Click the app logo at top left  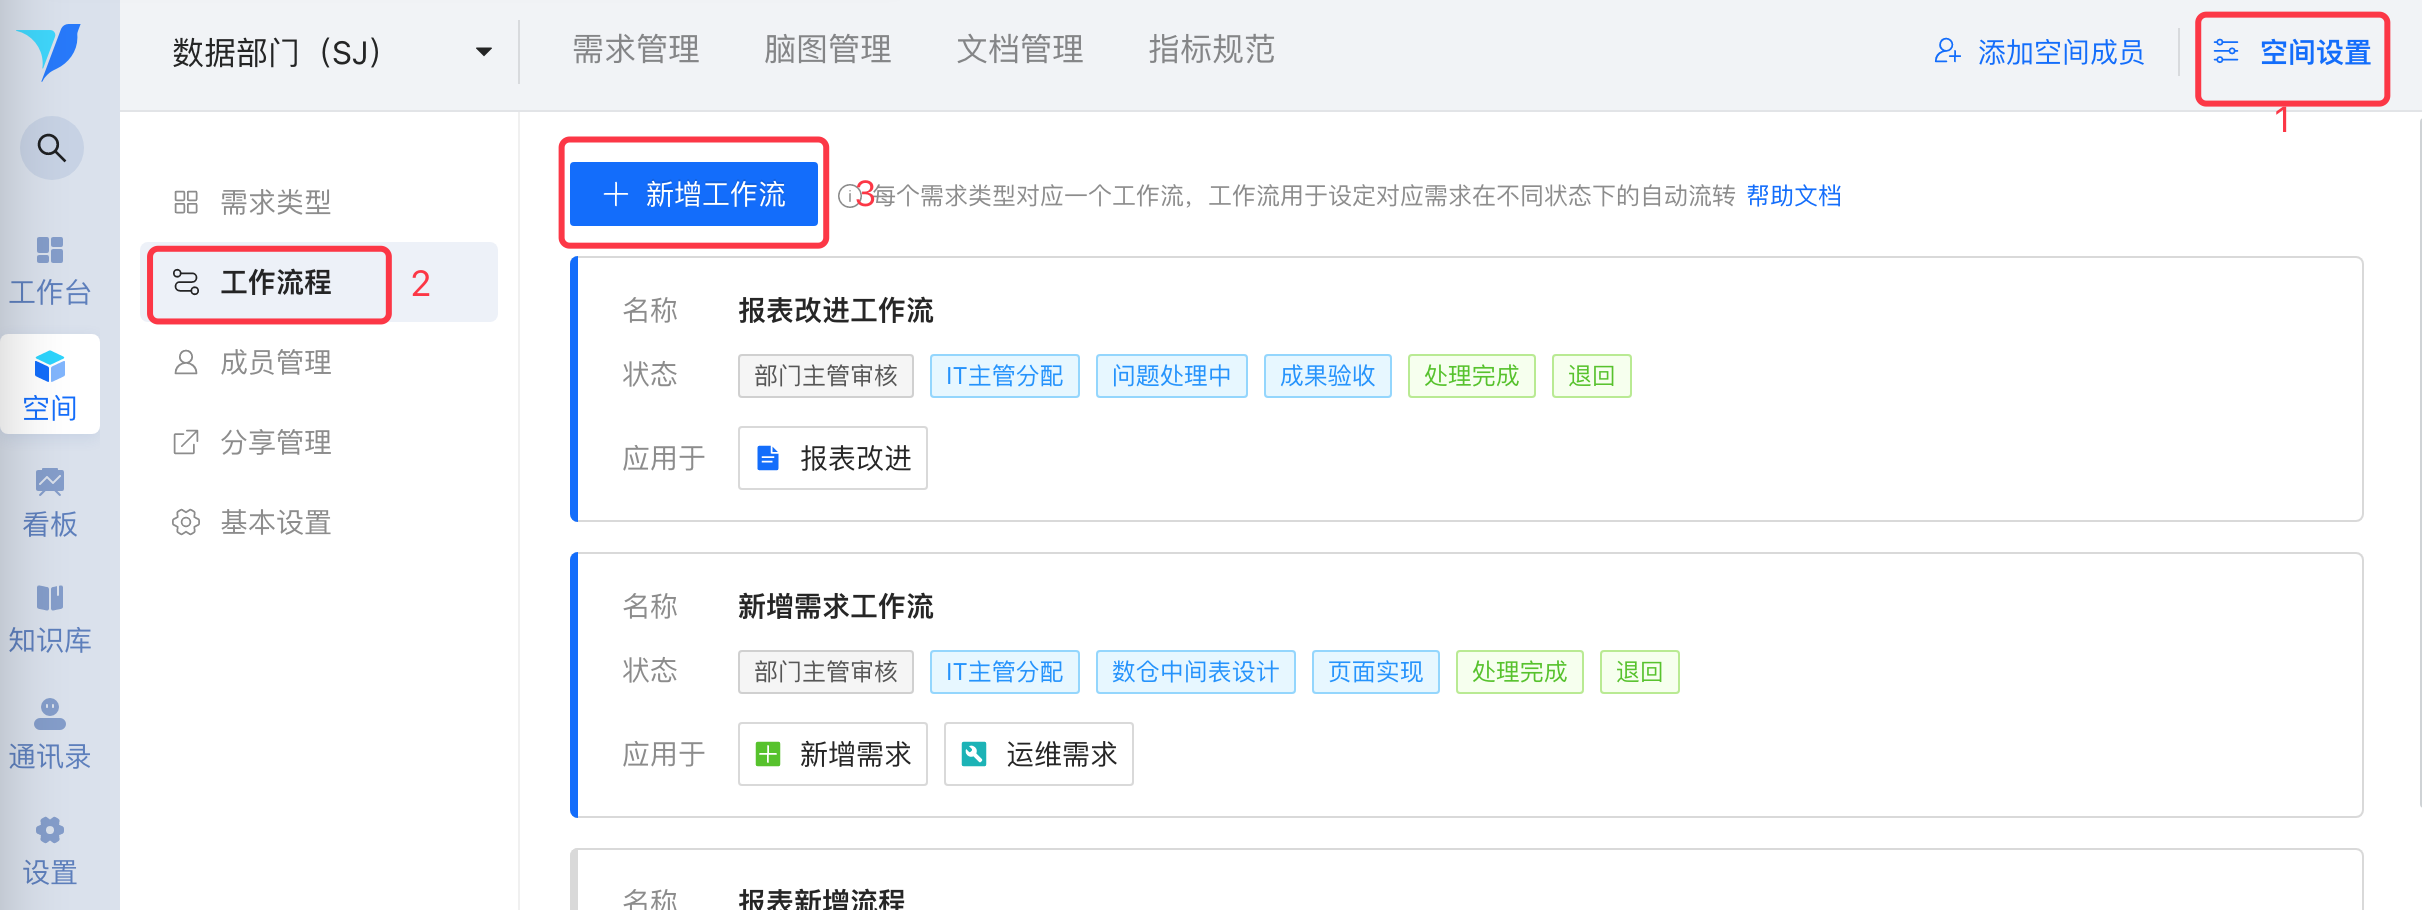49,52
